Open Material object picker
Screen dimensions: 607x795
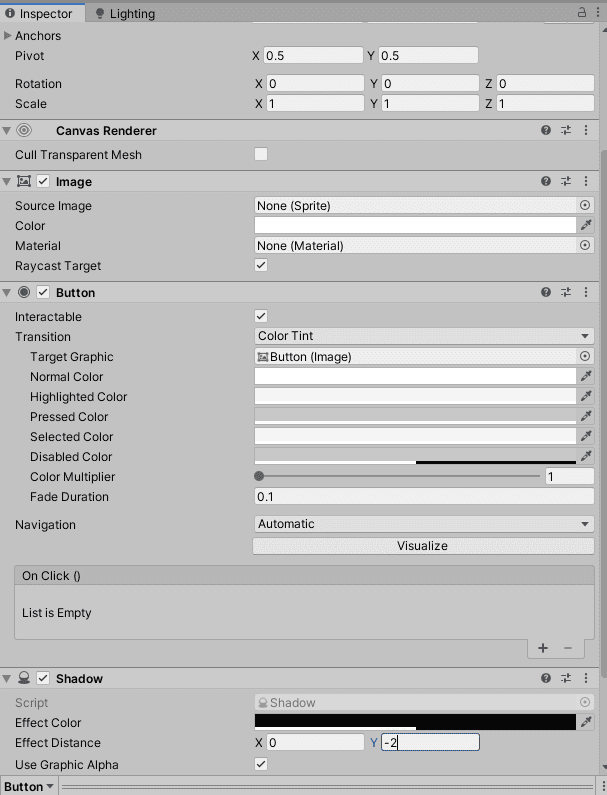(x=585, y=245)
